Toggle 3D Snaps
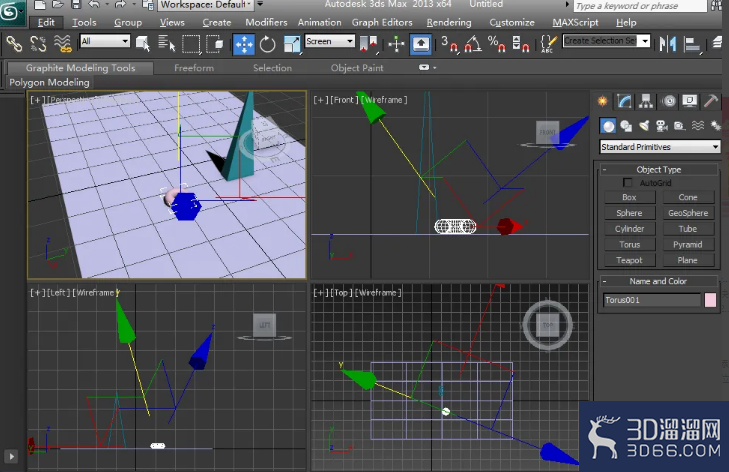This screenshot has width=729, height=472. point(449,44)
